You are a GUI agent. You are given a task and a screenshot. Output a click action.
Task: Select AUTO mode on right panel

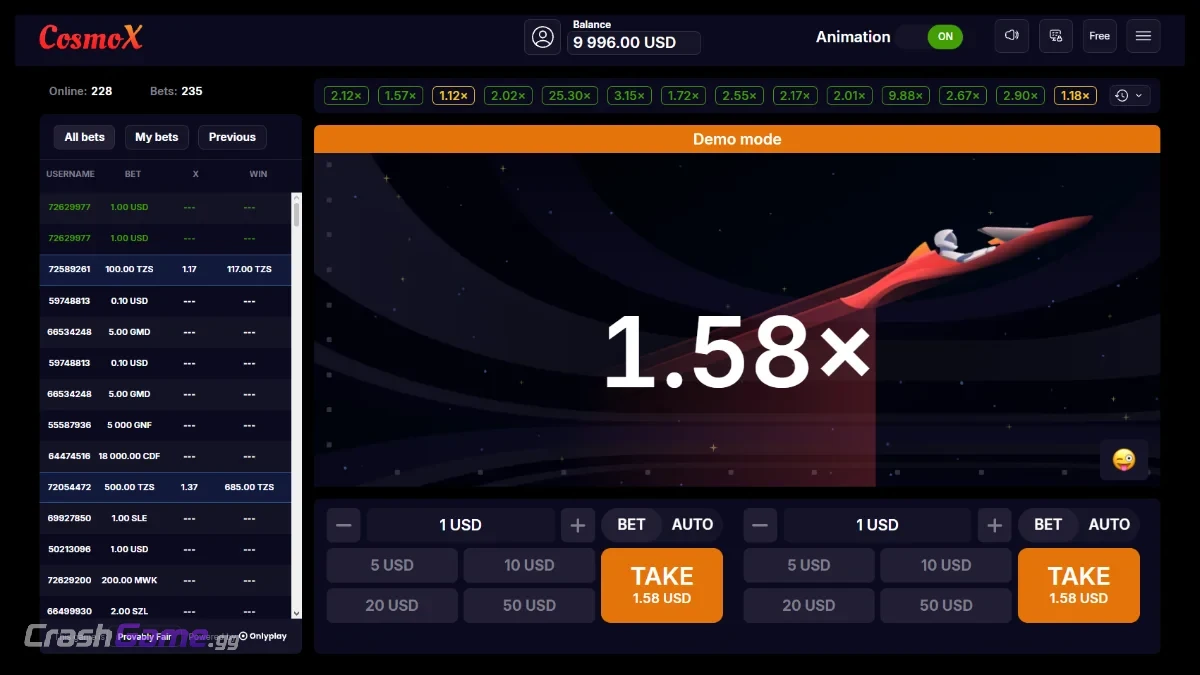click(1109, 524)
